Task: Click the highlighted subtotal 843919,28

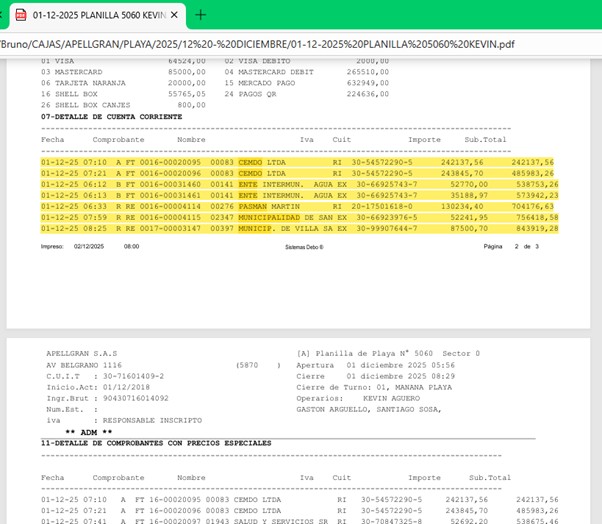Action: point(537,228)
